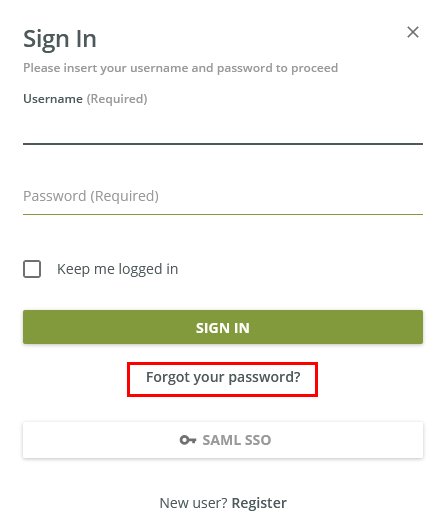Click the Sign In heading

[60, 40]
